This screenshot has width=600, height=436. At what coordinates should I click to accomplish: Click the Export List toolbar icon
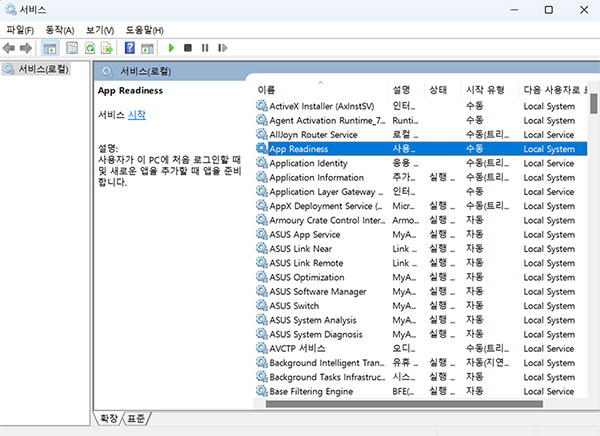(107, 48)
